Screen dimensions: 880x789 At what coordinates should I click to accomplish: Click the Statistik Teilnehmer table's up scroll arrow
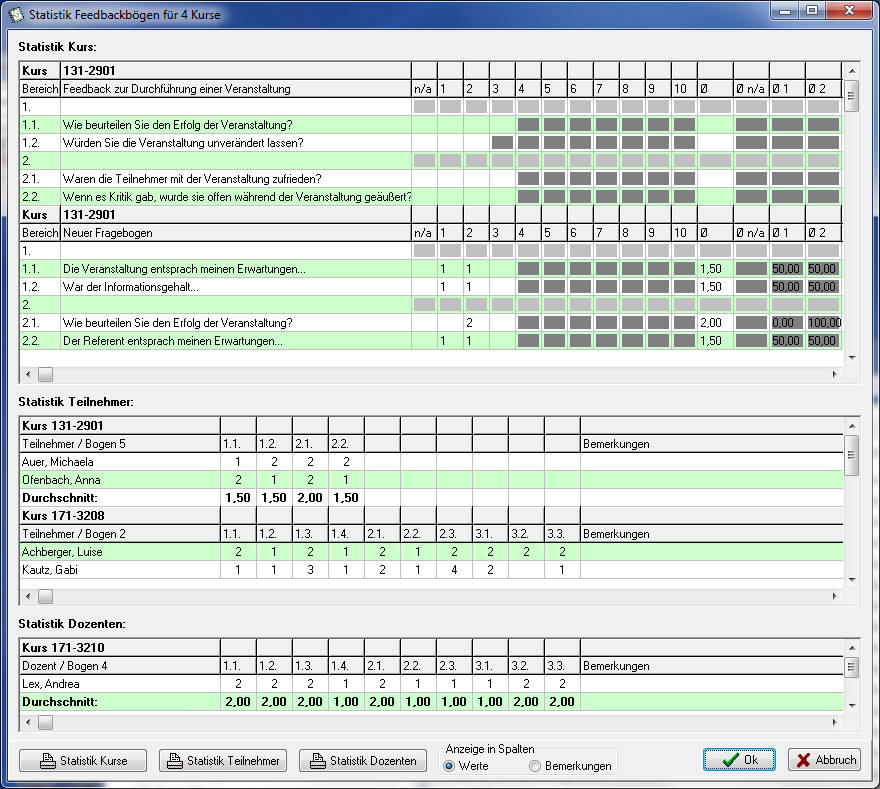coord(852,426)
